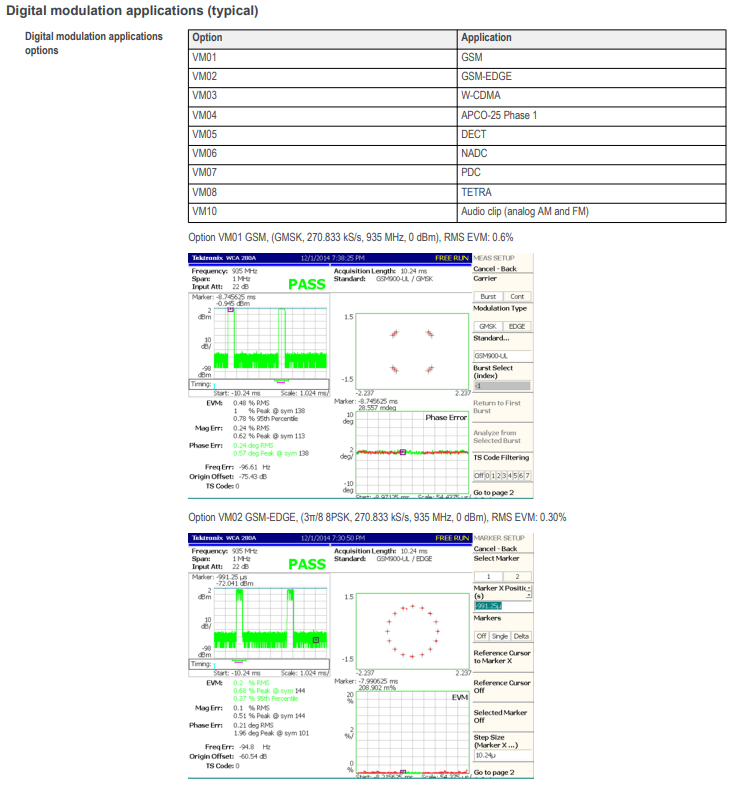Click Cancel - Back in MARKER SETUP menu

[x=495, y=549]
